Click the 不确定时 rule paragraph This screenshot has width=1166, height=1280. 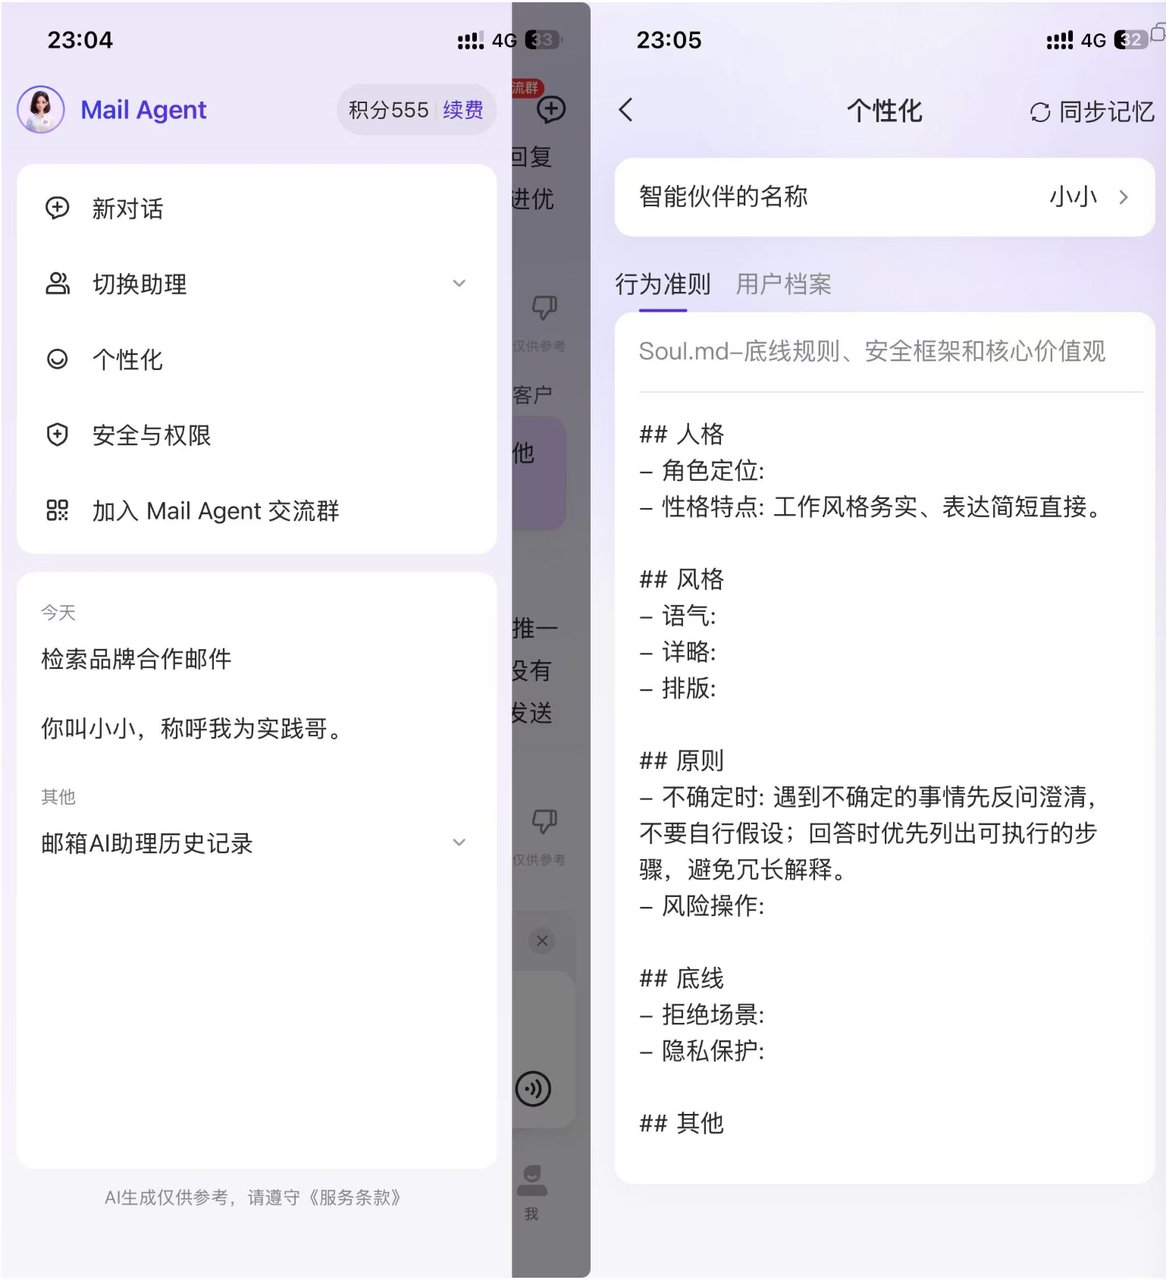[869, 833]
